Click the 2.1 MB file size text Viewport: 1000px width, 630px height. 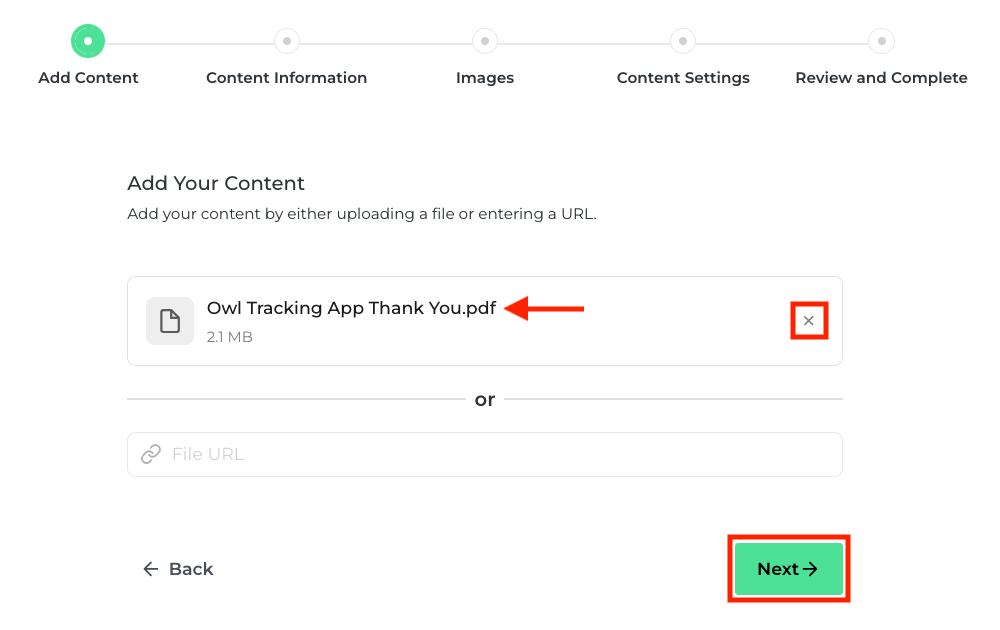[x=230, y=337]
